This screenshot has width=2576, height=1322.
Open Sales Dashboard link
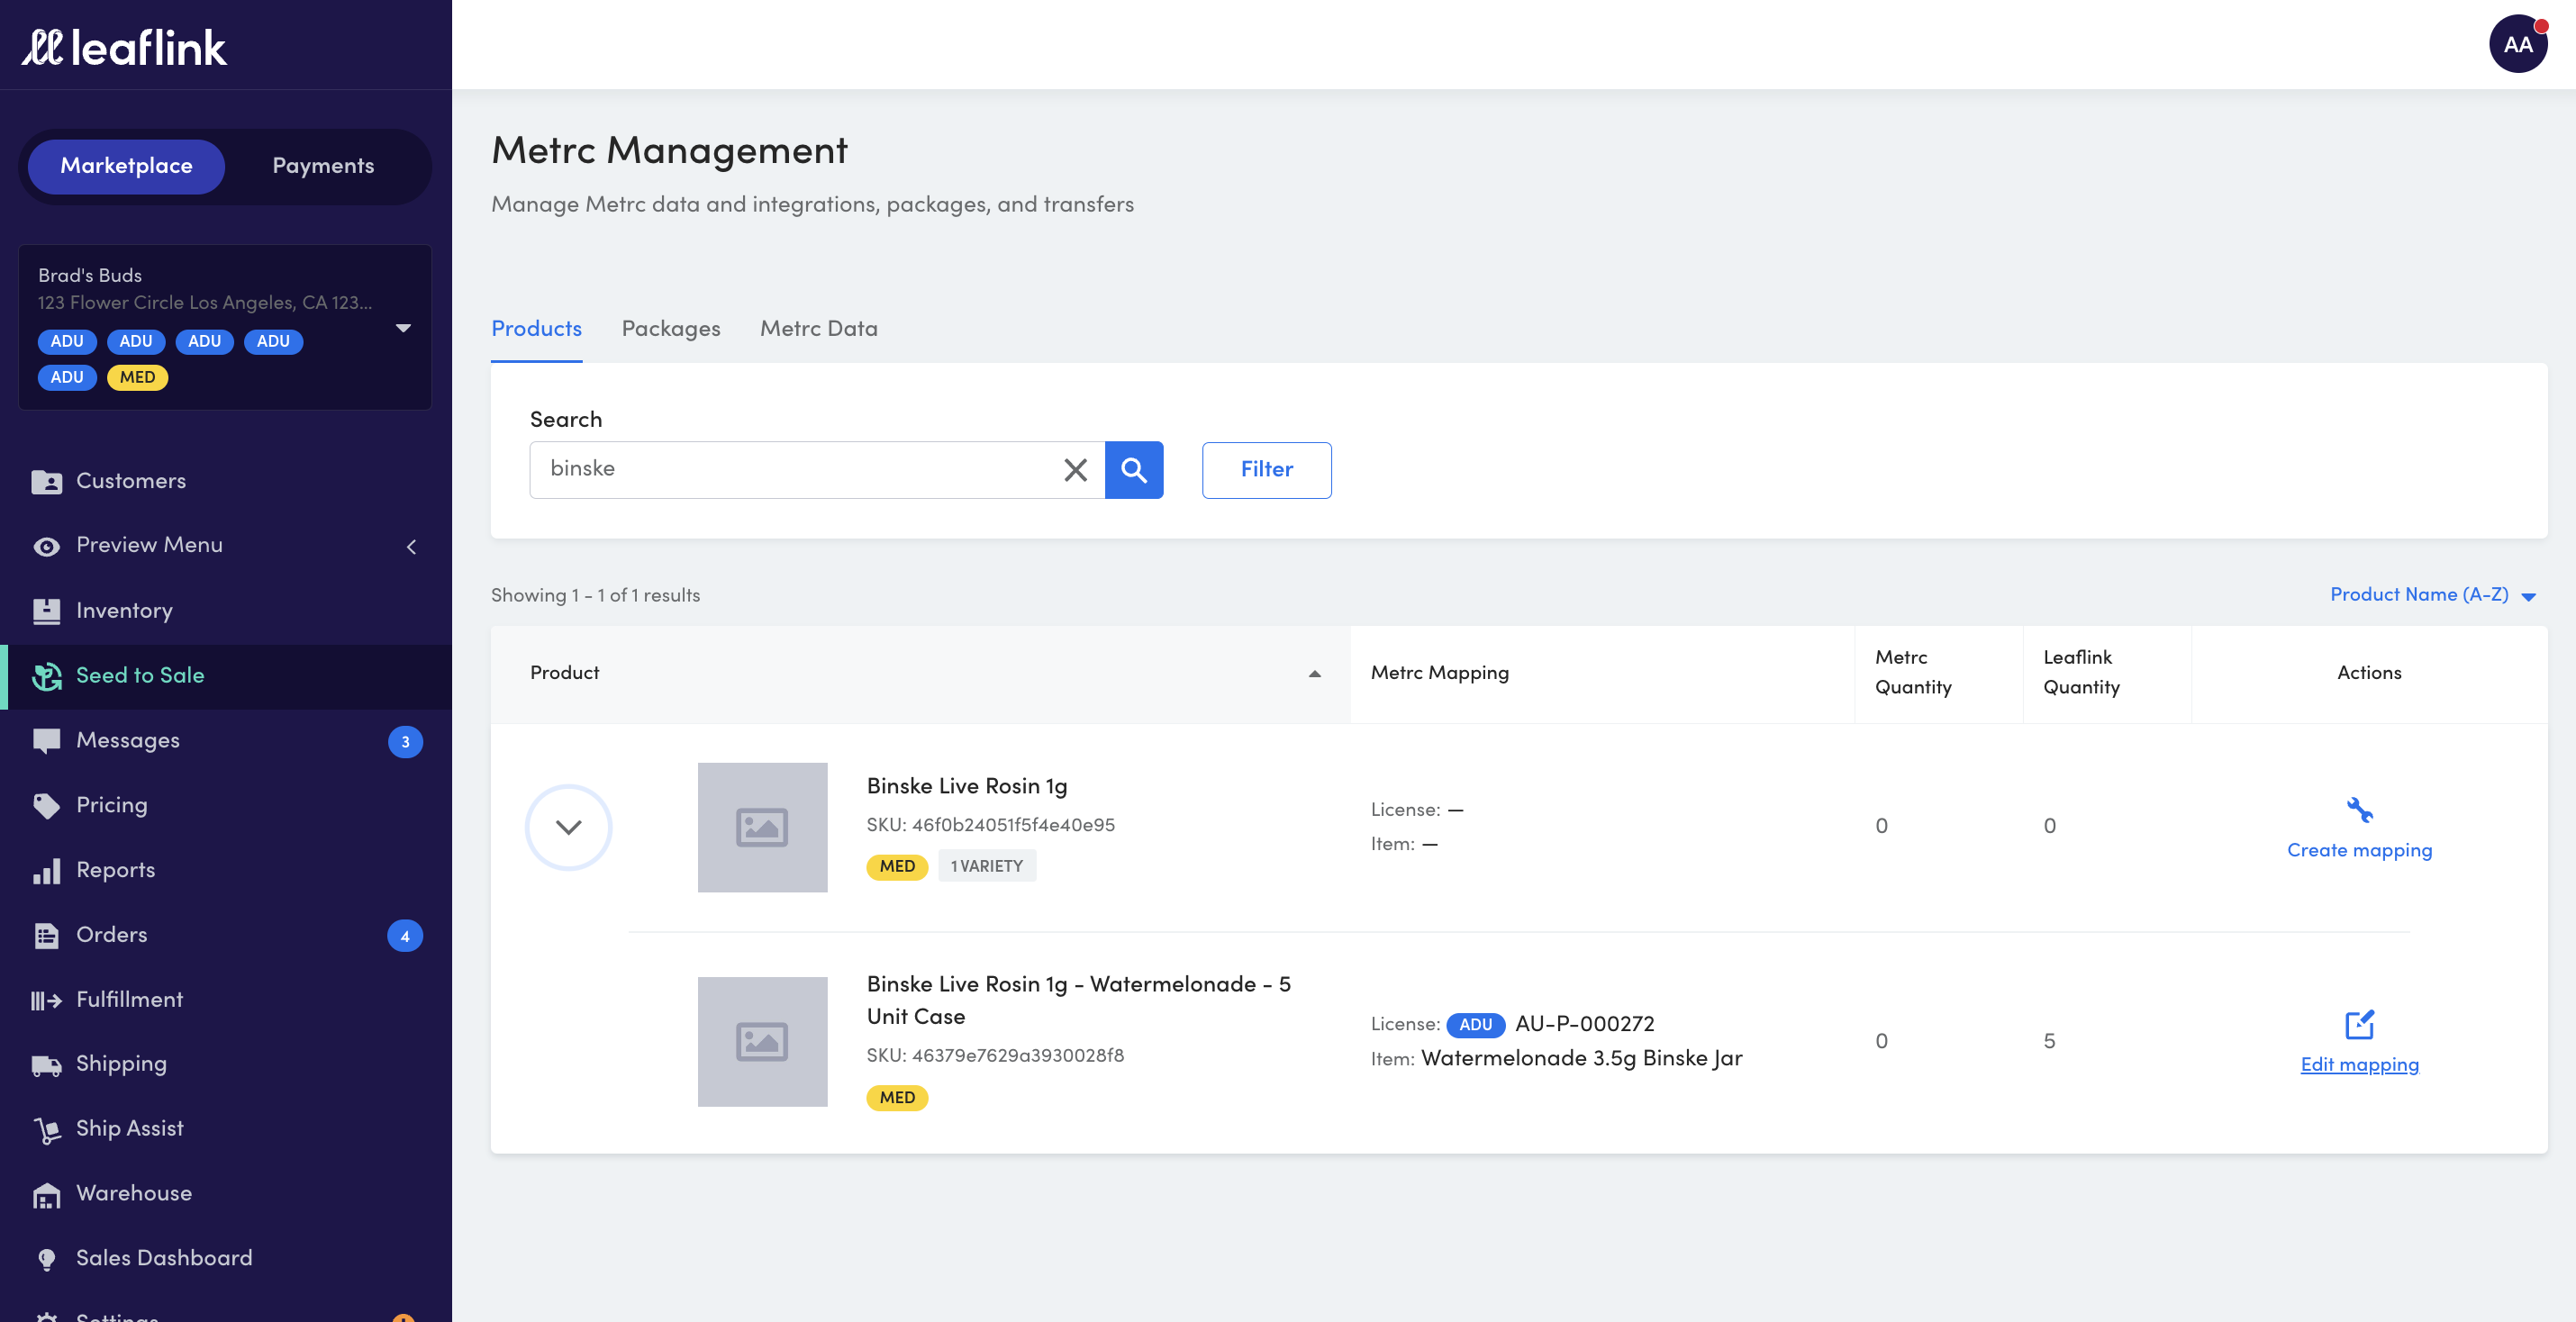tap(164, 1259)
